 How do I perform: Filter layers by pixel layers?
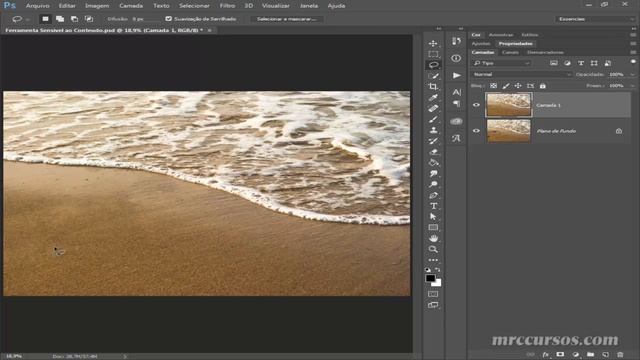pos(554,63)
